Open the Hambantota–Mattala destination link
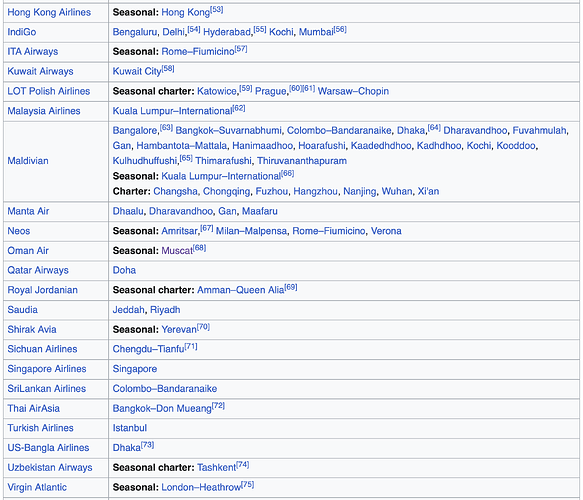The image size is (583, 500). pyautogui.click(x=181, y=146)
